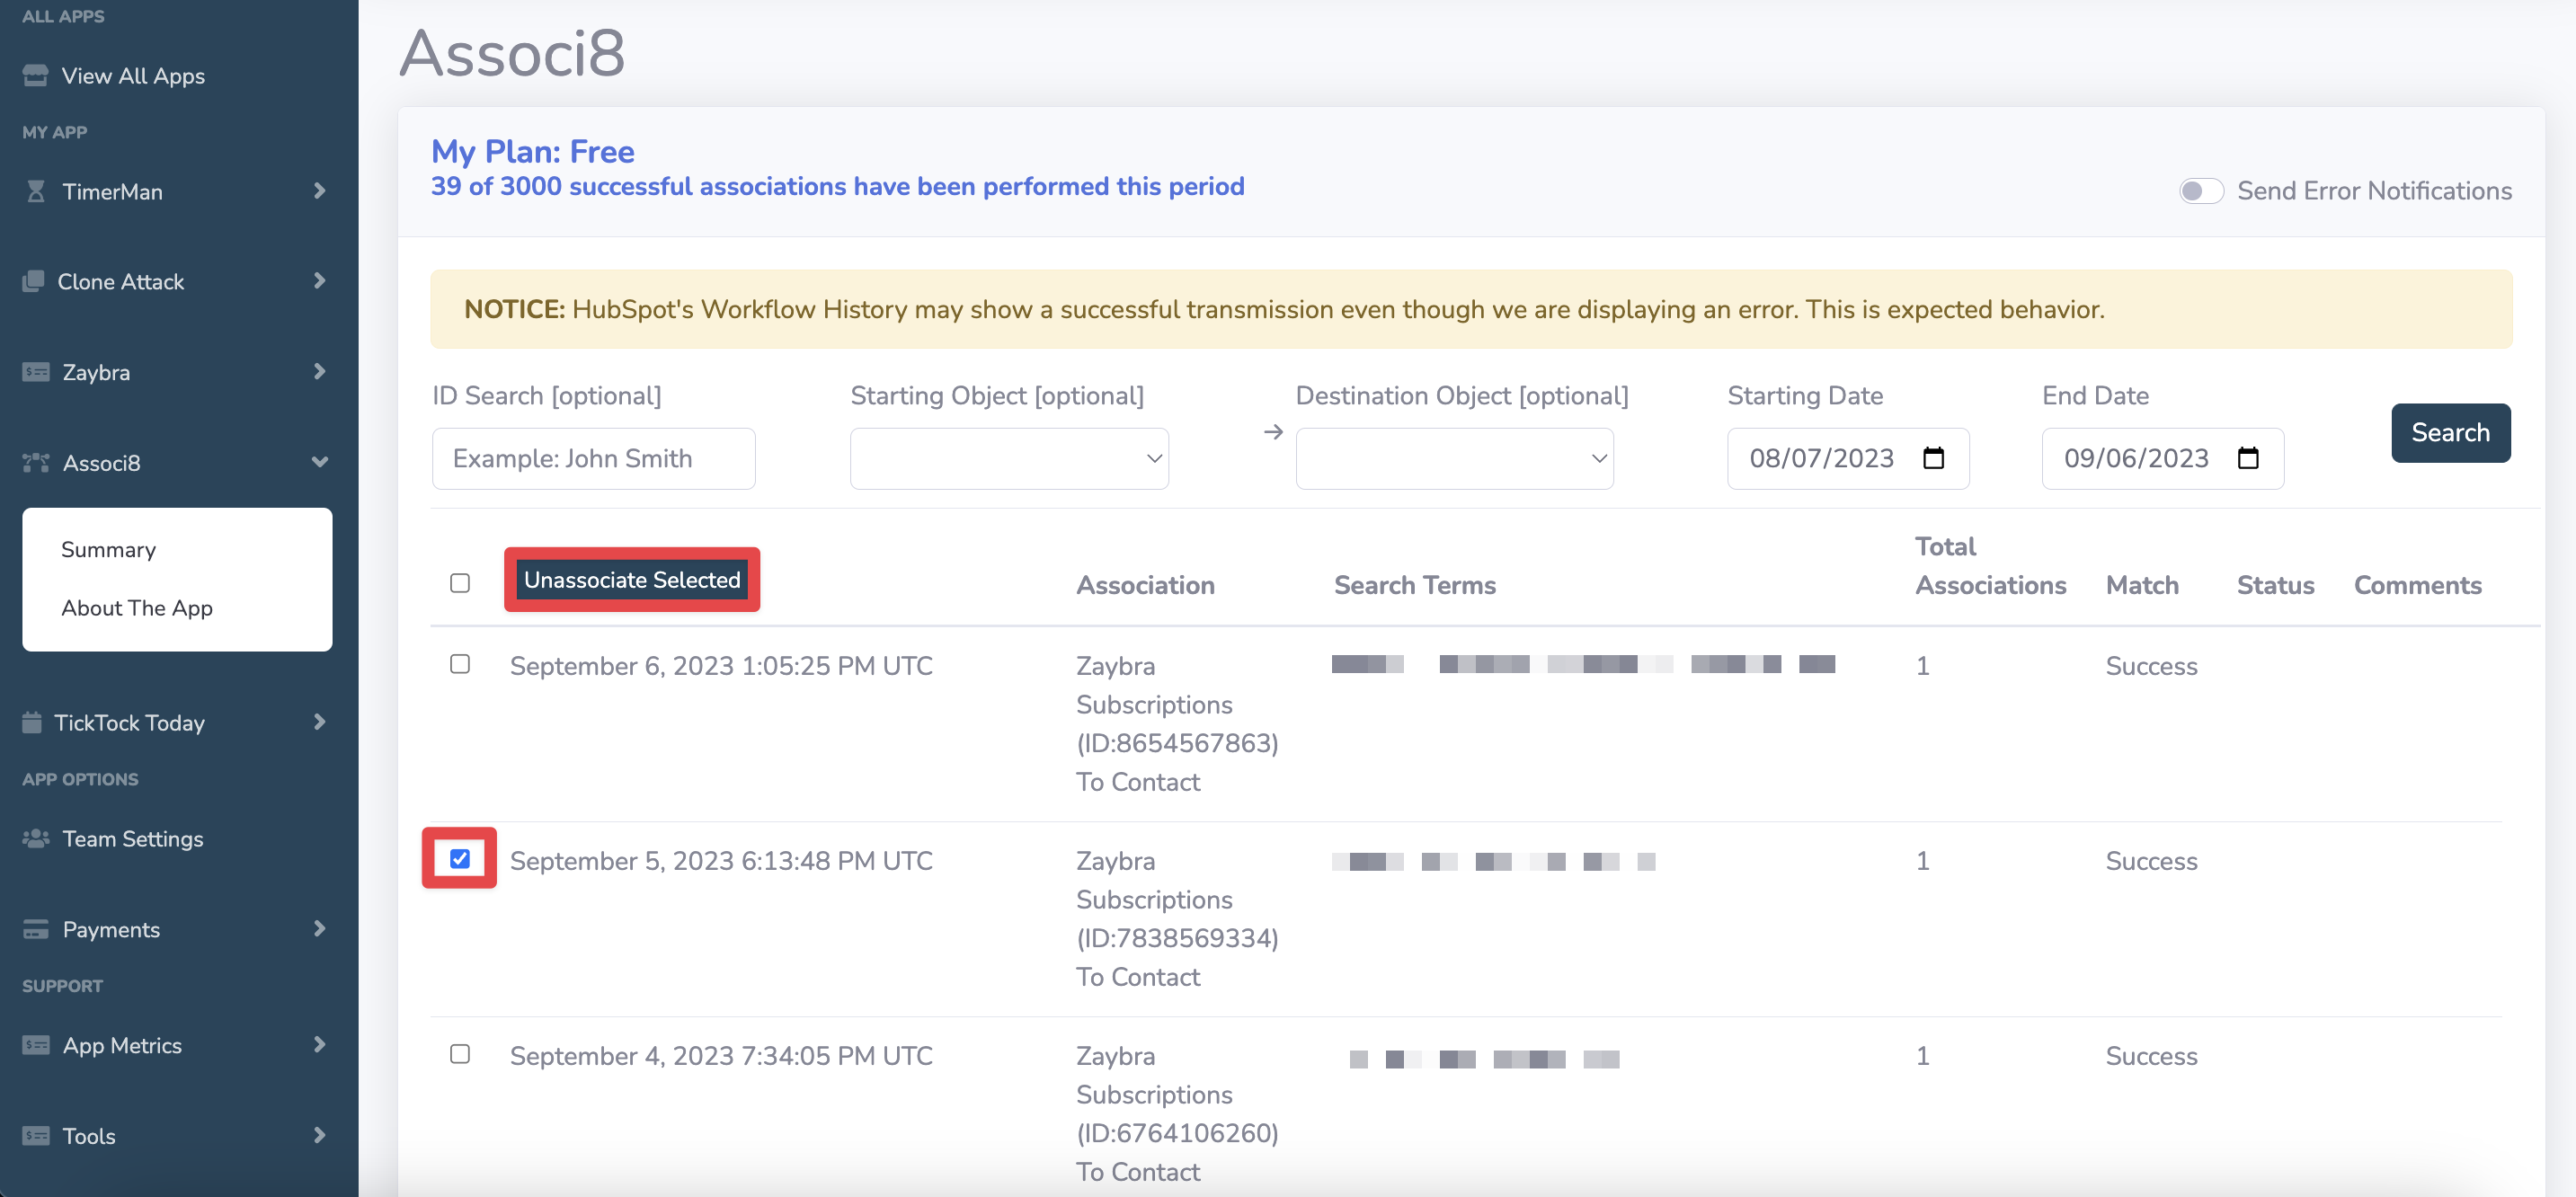Open the Destination Object dropdown
2576x1197 pixels.
(x=1453, y=458)
